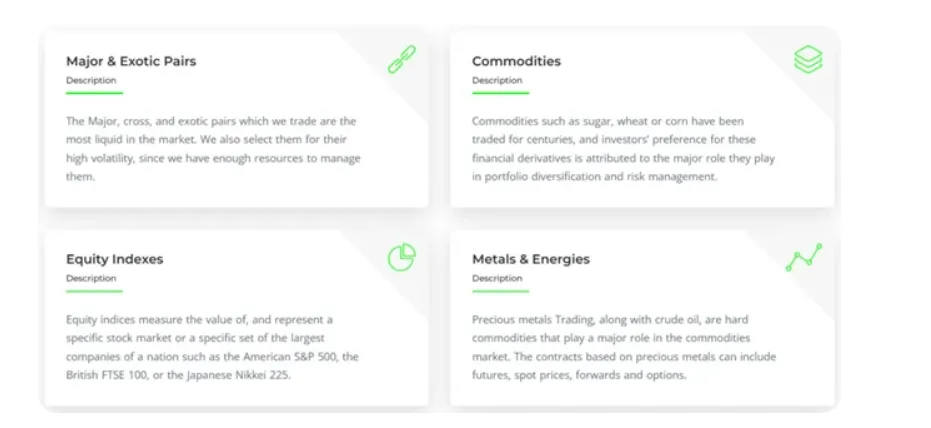This screenshot has width=931, height=428.
Task: Click Description label under Equity Indexes
Action: [x=91, y=278]
